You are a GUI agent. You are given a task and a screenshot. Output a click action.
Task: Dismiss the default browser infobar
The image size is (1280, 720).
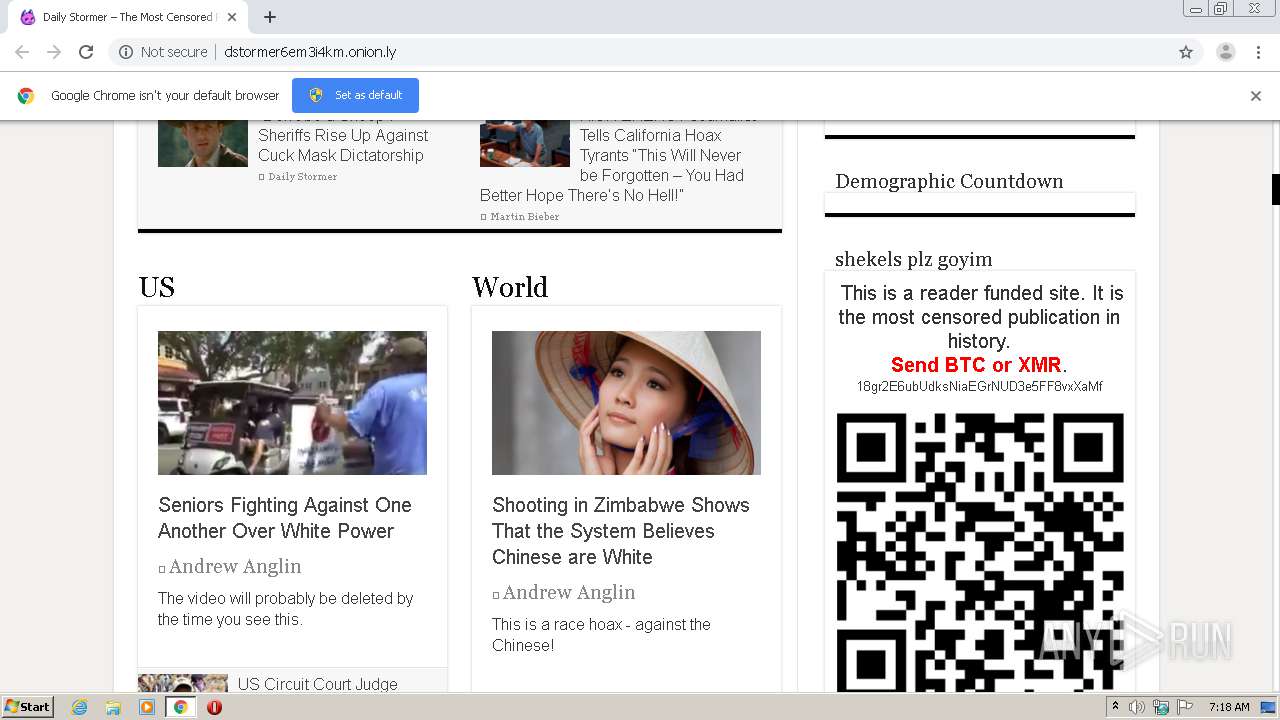[1256, 96]
